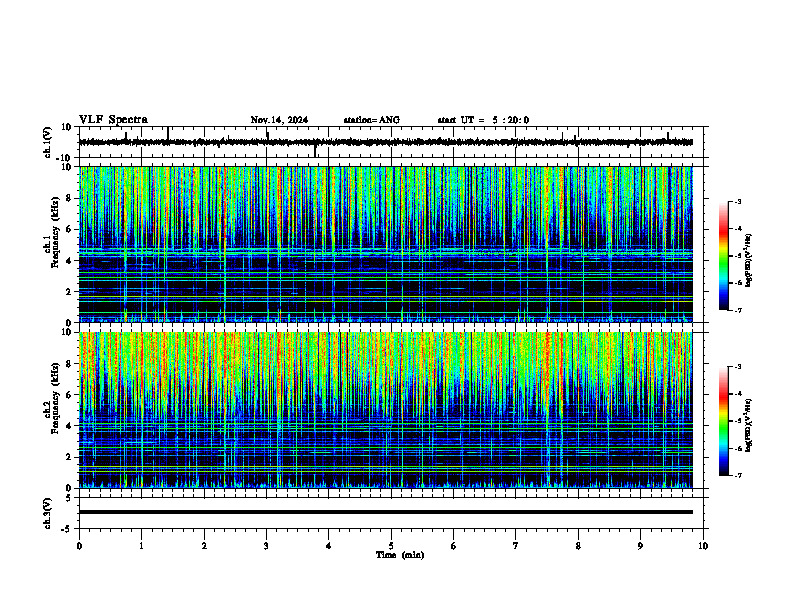Click the lower color scale bar

click(723, 421)
